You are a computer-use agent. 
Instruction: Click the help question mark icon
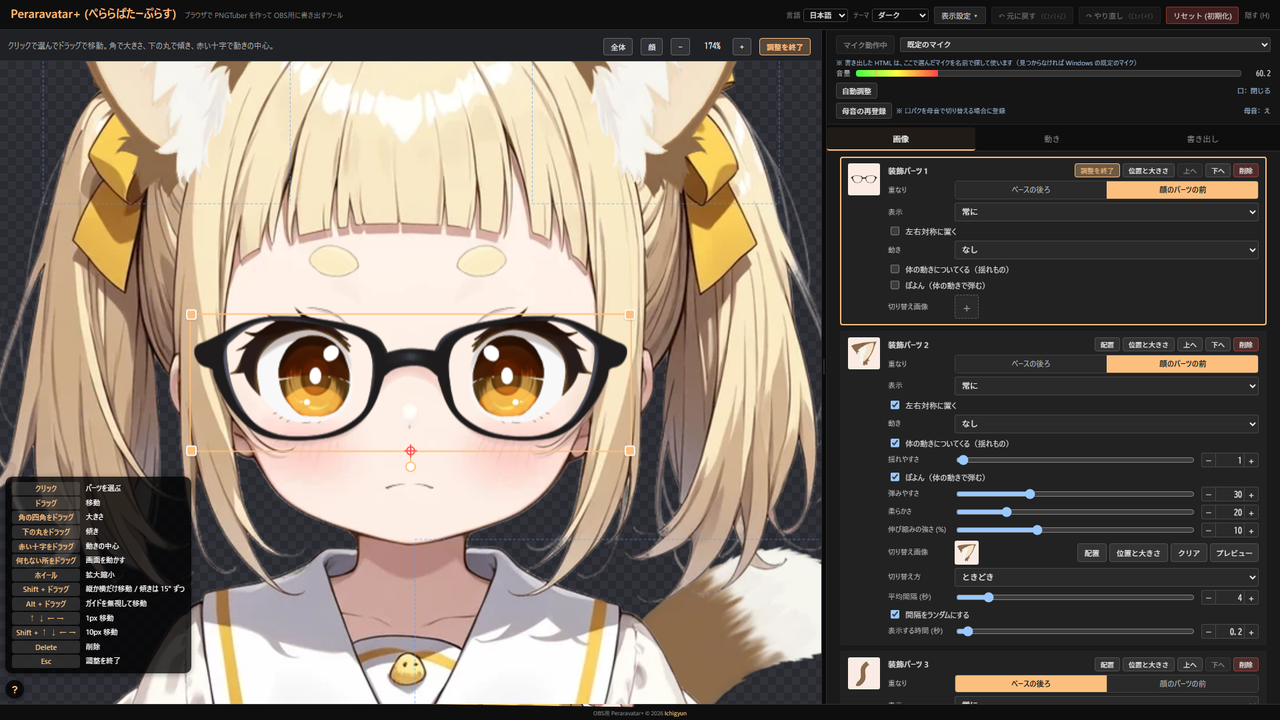(x=15, y=689)
